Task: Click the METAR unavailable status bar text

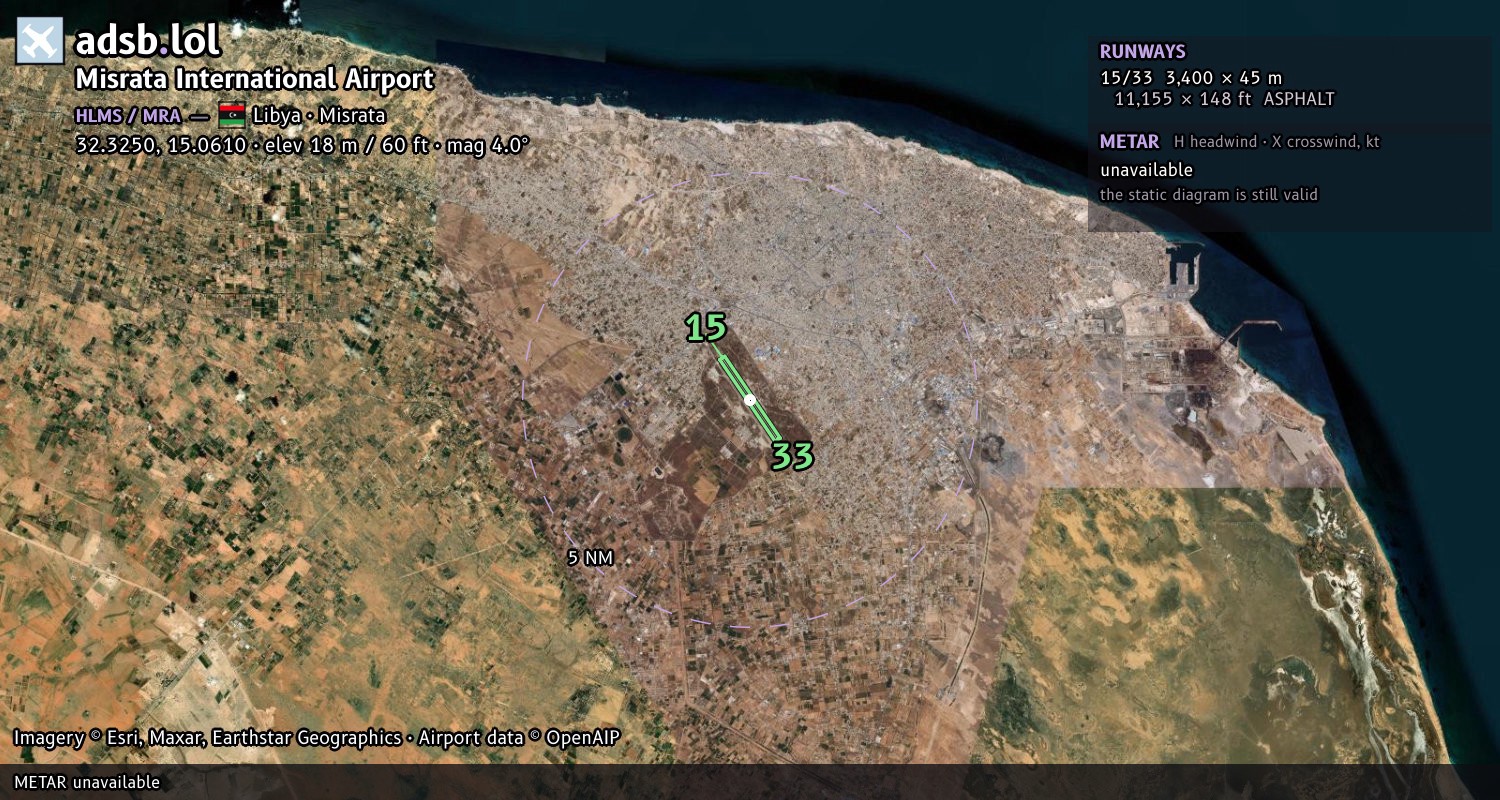Action: 87,782
